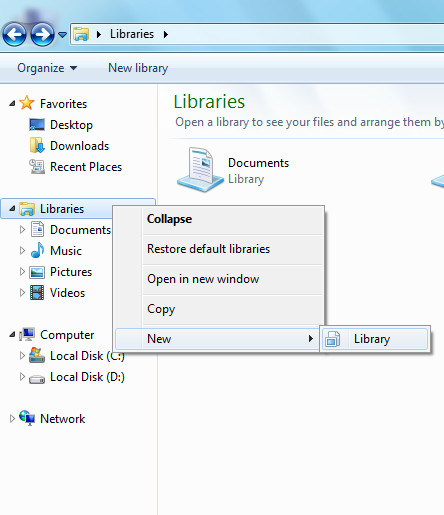The image size is (444, 515).
Task: Choose Library from the New submenu
Action: [375, 339]
